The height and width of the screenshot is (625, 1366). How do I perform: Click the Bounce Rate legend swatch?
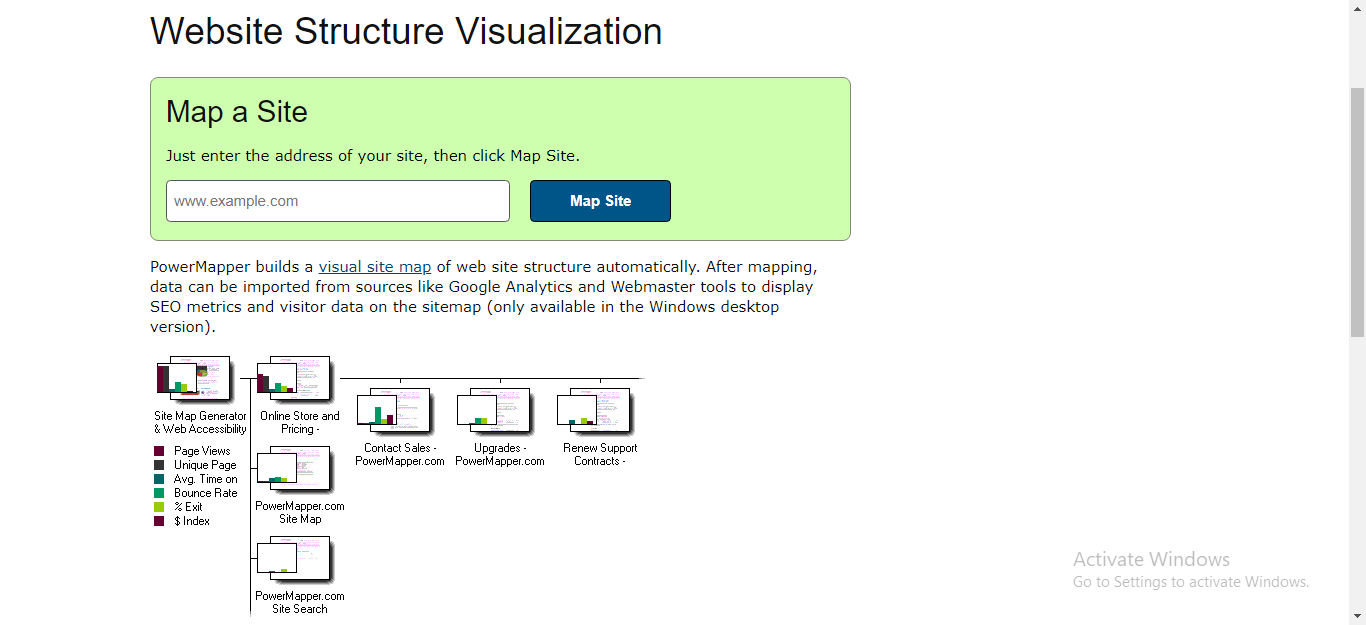coord(160,492)
